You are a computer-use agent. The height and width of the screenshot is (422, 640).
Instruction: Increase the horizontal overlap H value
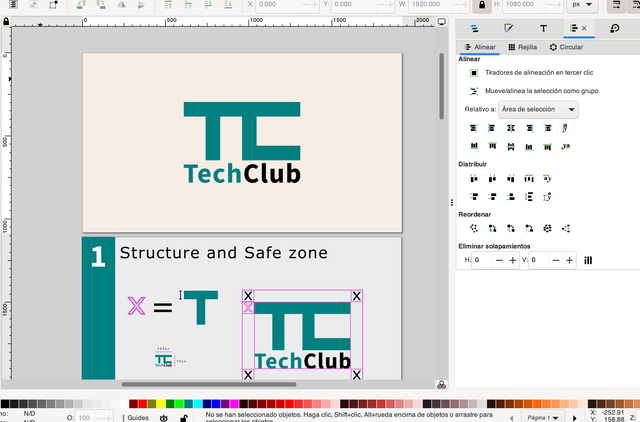[x=513, y=260]
